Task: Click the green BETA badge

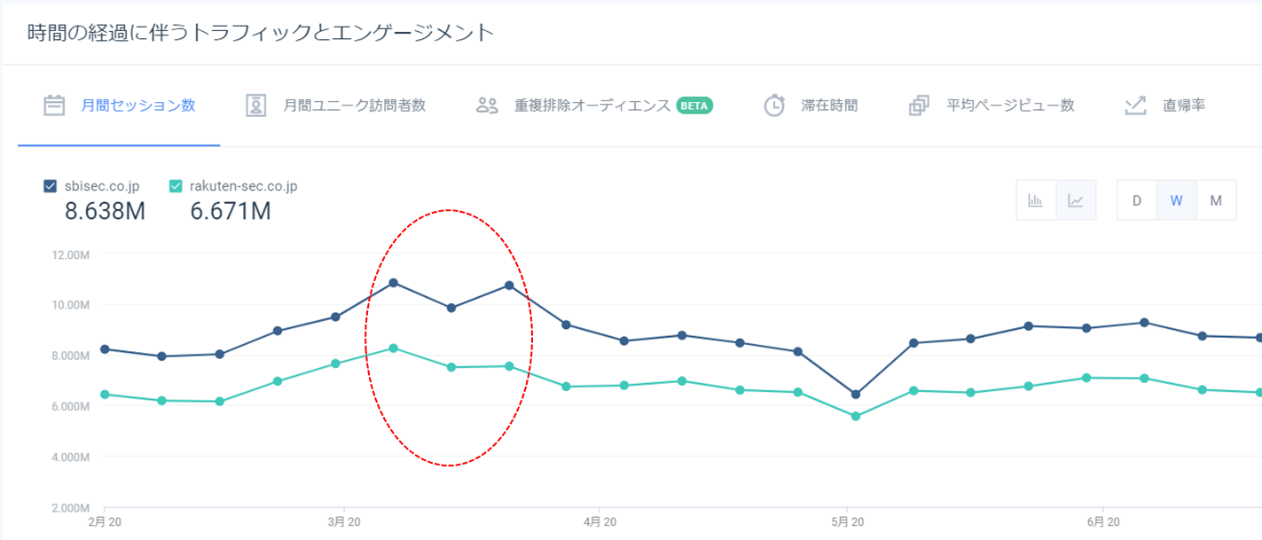Action: [694, 105]
